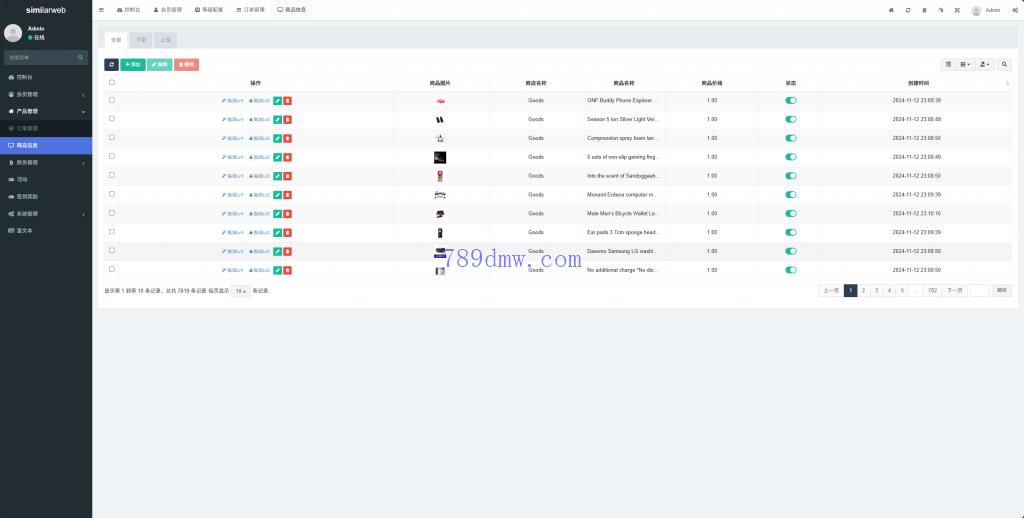
Task: Toggle the status switch for ONF Buddy Phone Explorer
Action: pyautogui.click(x=791, y=101)
